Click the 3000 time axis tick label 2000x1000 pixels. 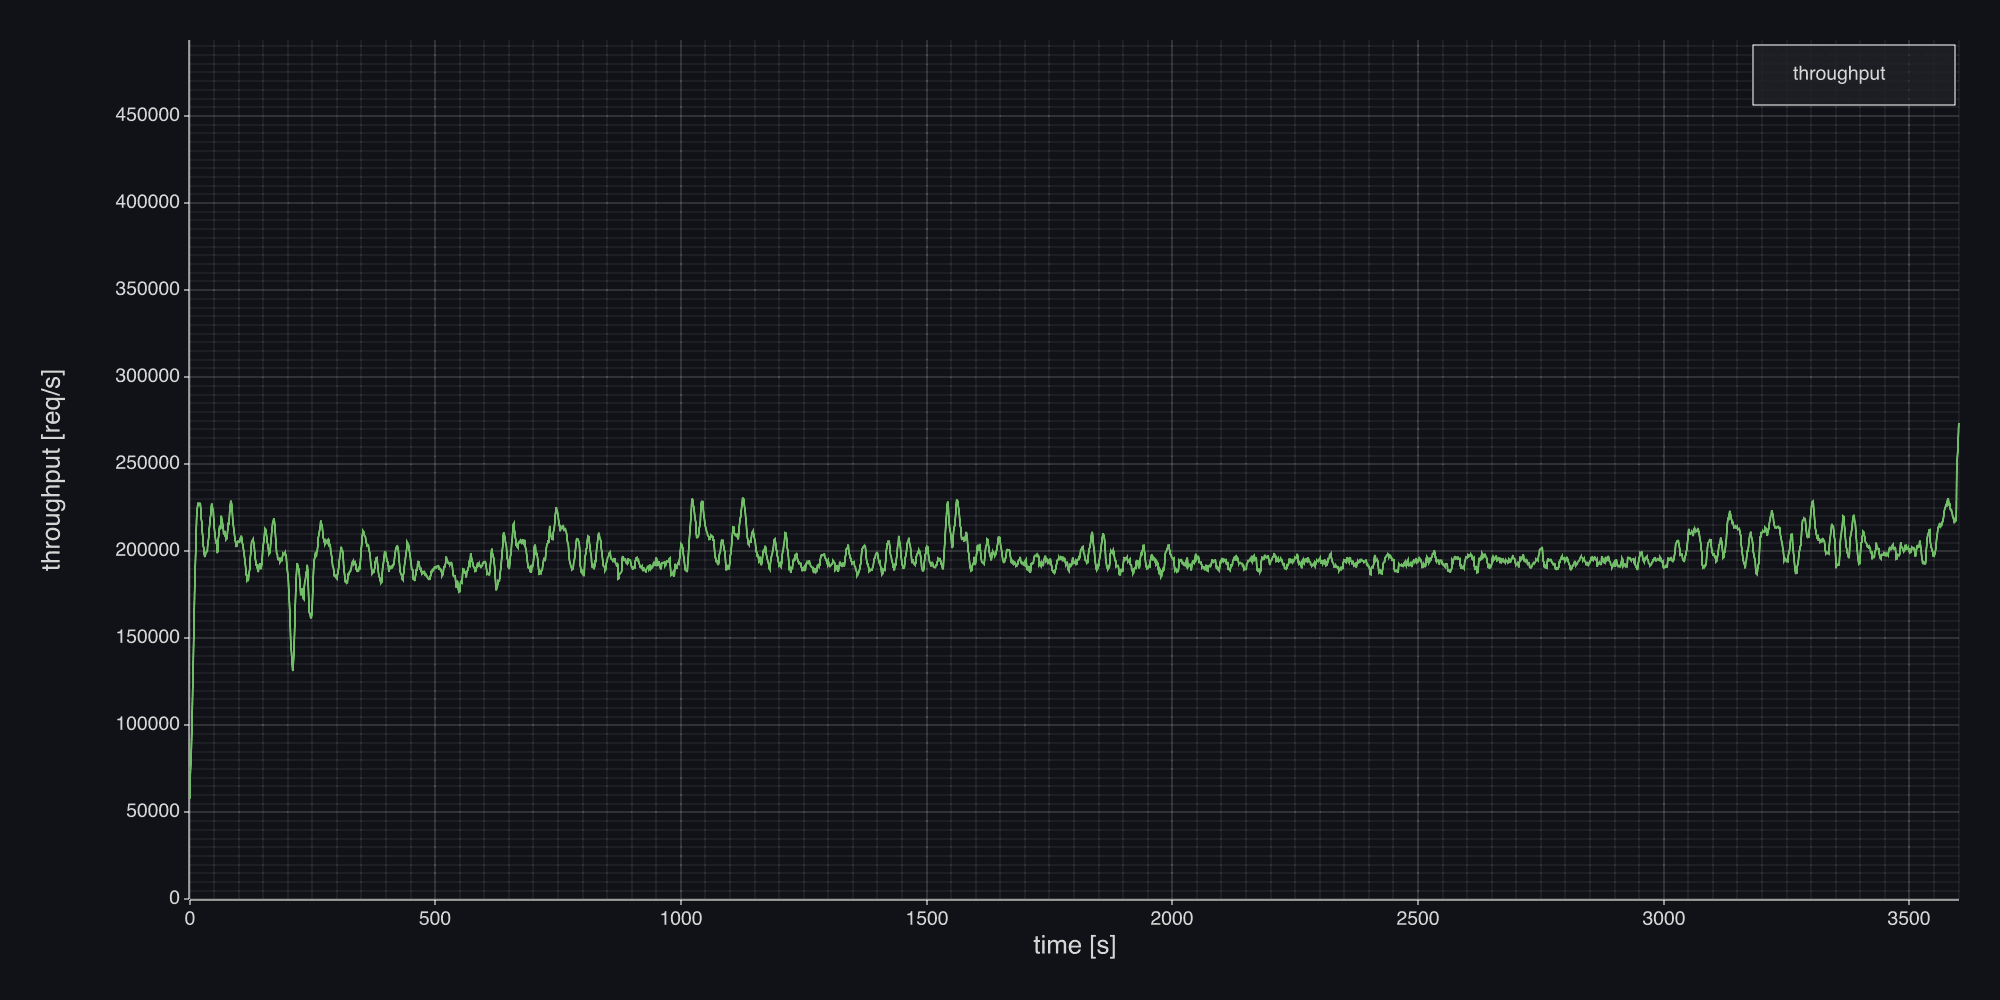tap(1664, 919)
